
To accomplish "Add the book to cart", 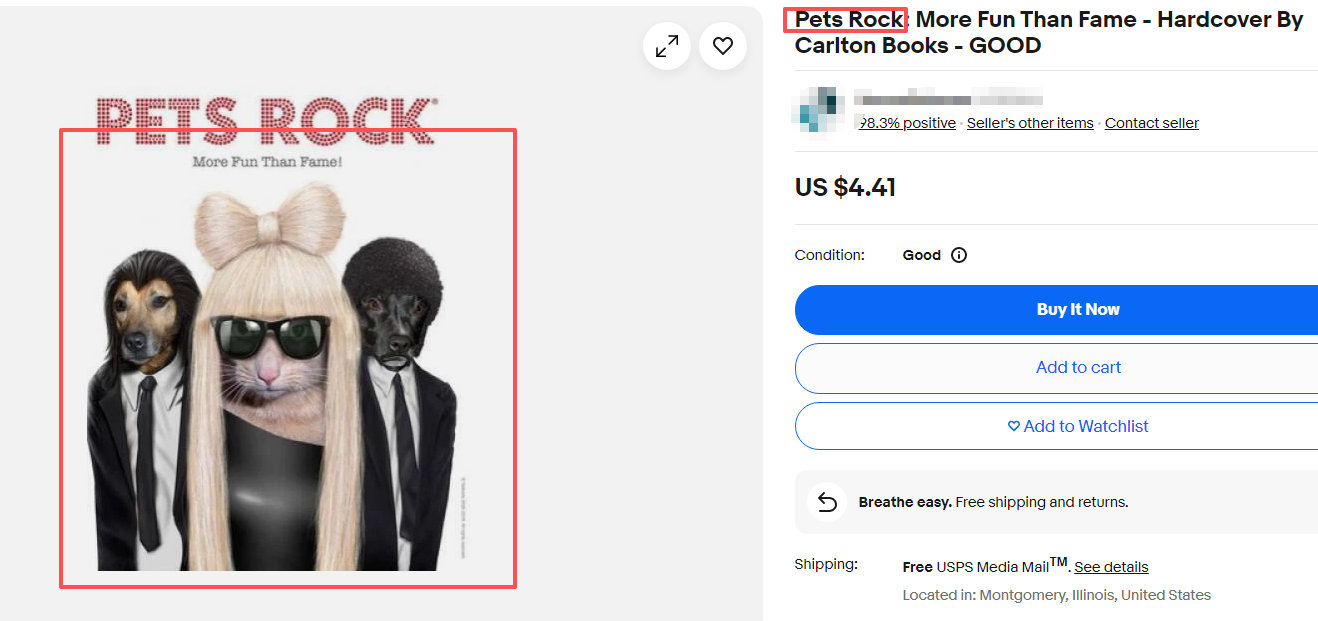I will pos(1078,368).
